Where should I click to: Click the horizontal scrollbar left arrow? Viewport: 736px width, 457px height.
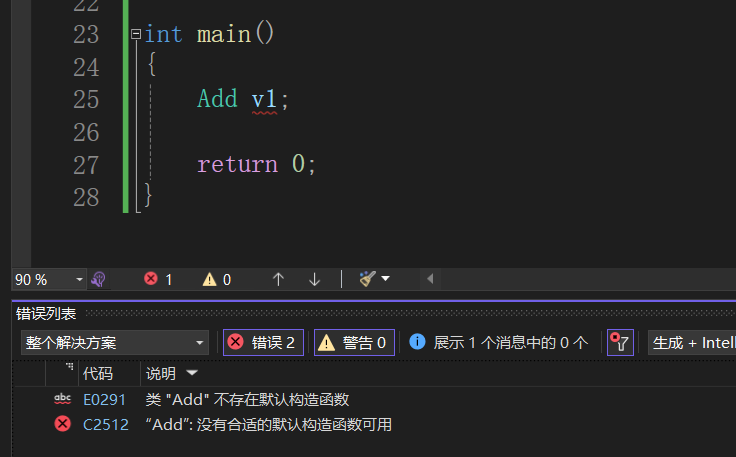point(430,279)
